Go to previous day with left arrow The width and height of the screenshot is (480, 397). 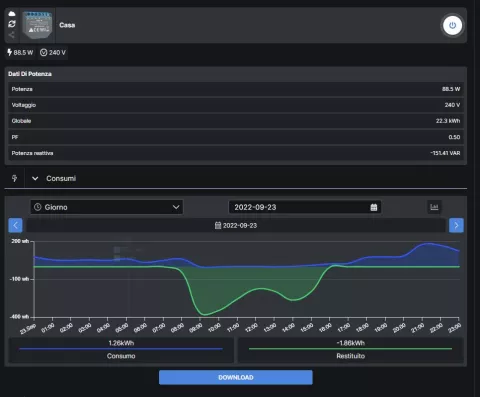[x=15, y=225]
